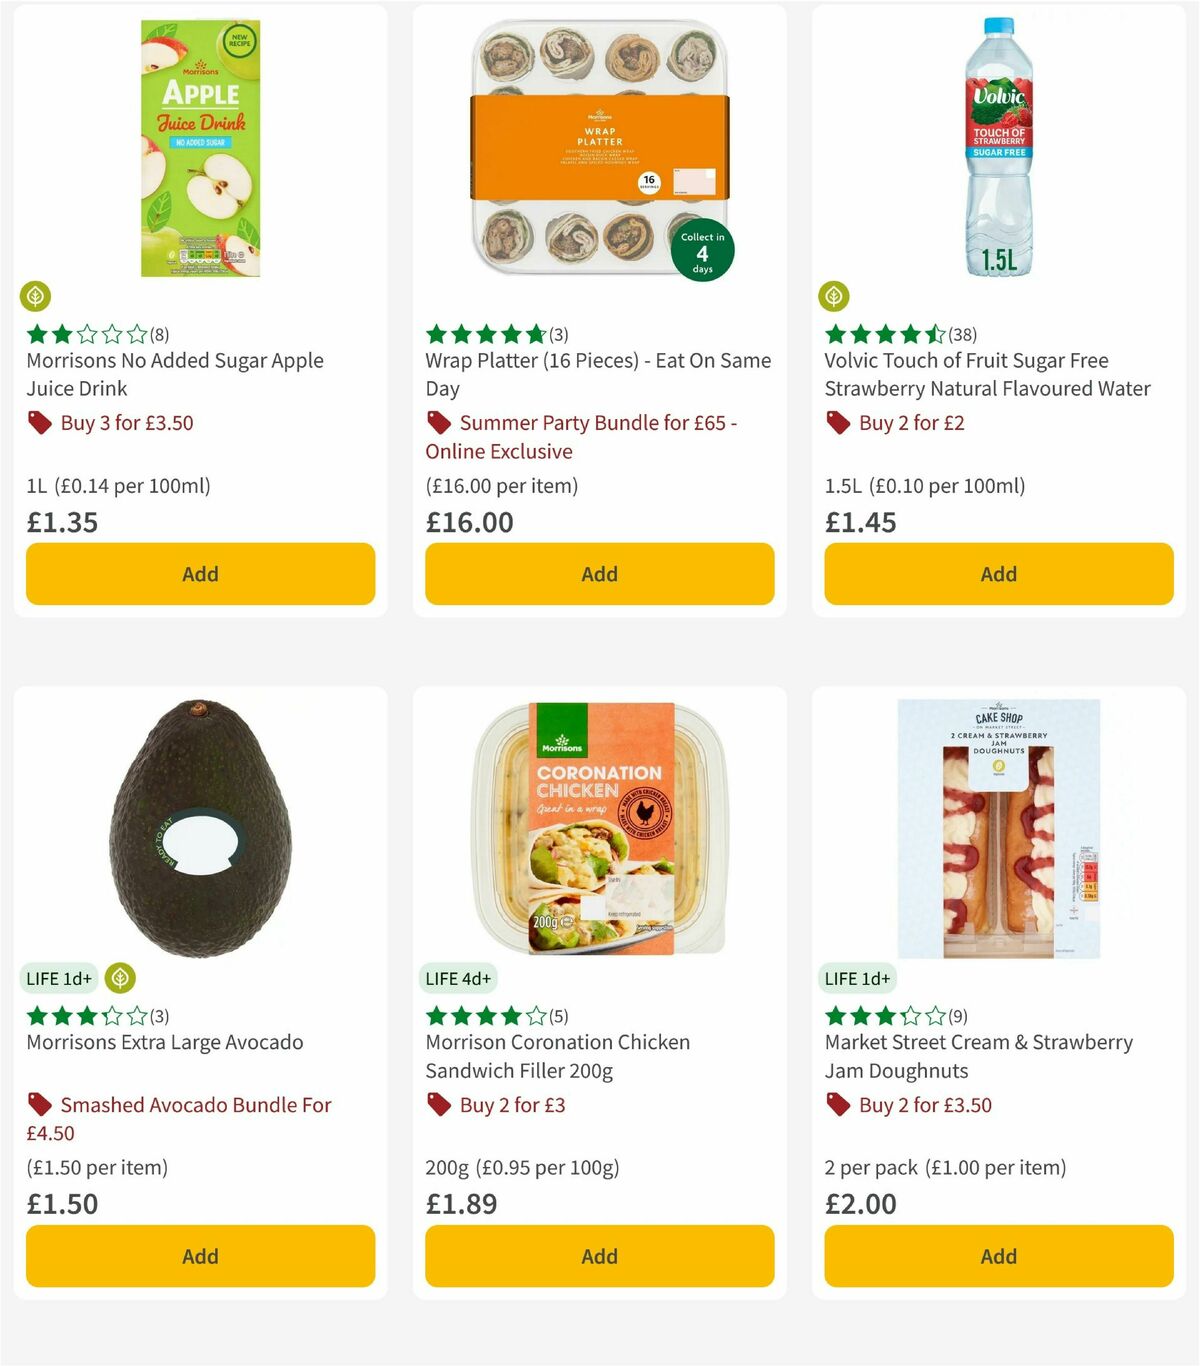Viewport: 1200px width, 1366px height.
Task: Click the 'LIFE 4d+' label on the Coronation Chicken
Action: coord(457,978)
